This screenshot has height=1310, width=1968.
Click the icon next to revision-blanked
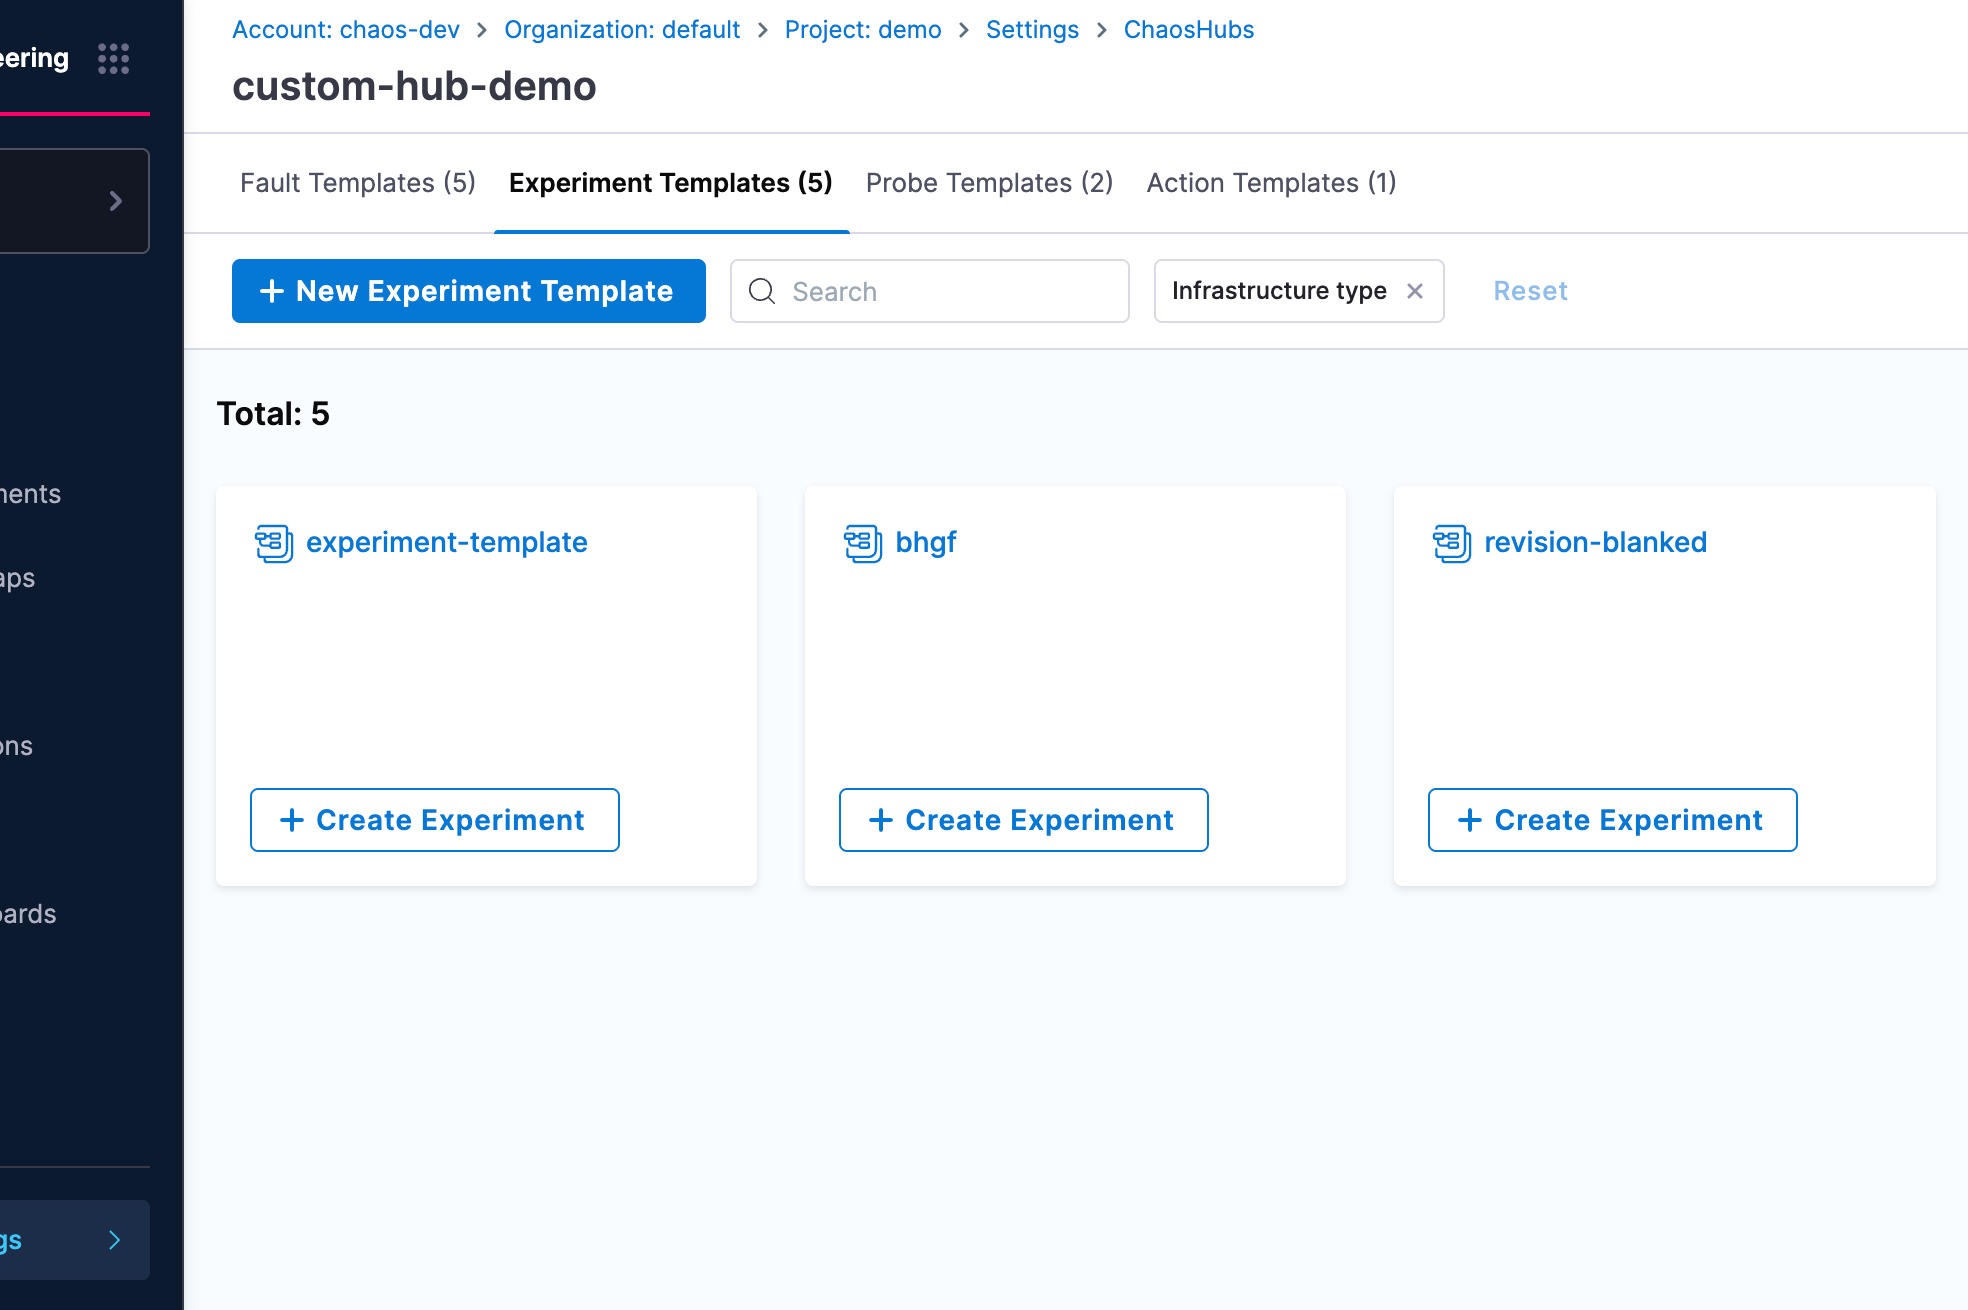1450,543
